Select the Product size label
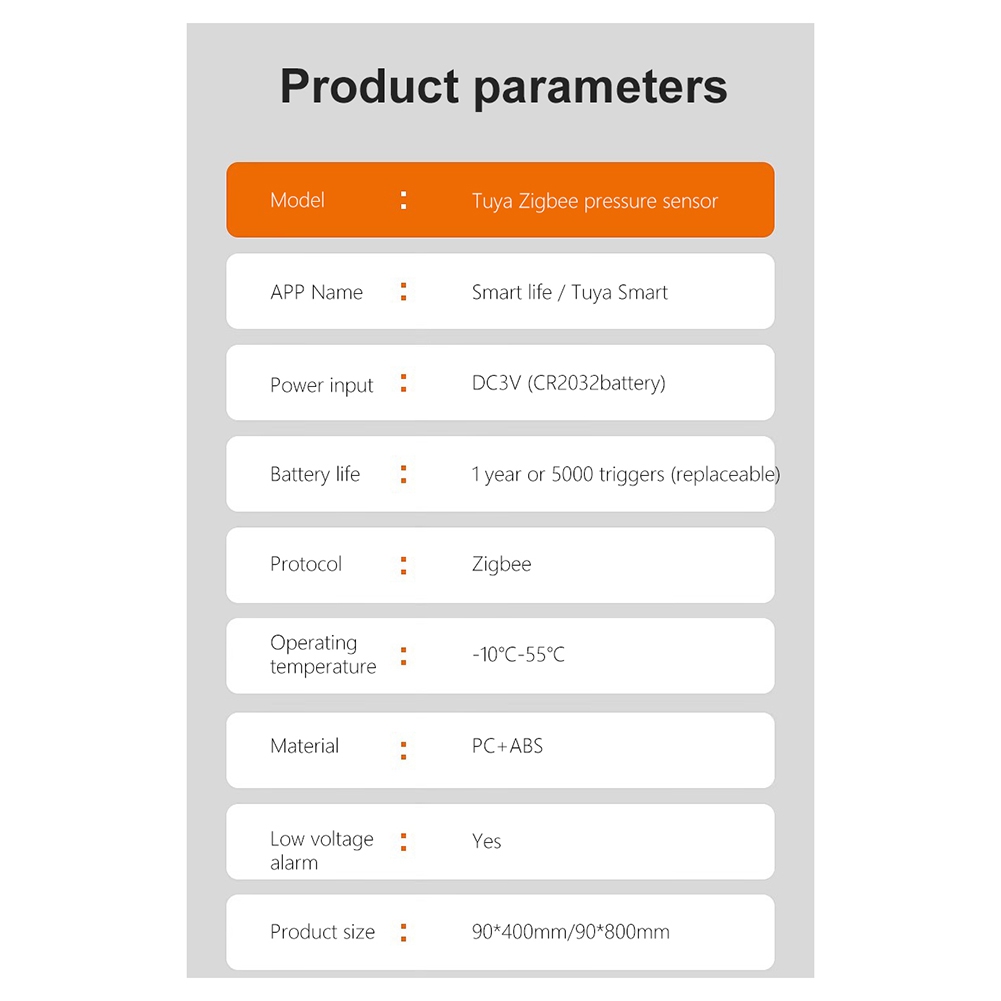This screenshot has width=1001, height=1001. click(x=322, y=932)
